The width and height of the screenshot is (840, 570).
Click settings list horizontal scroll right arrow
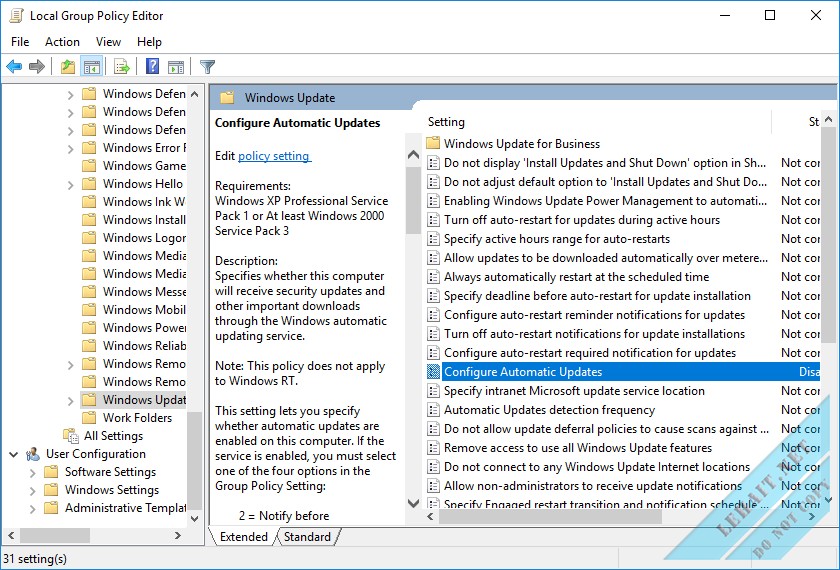coord(812,516)
